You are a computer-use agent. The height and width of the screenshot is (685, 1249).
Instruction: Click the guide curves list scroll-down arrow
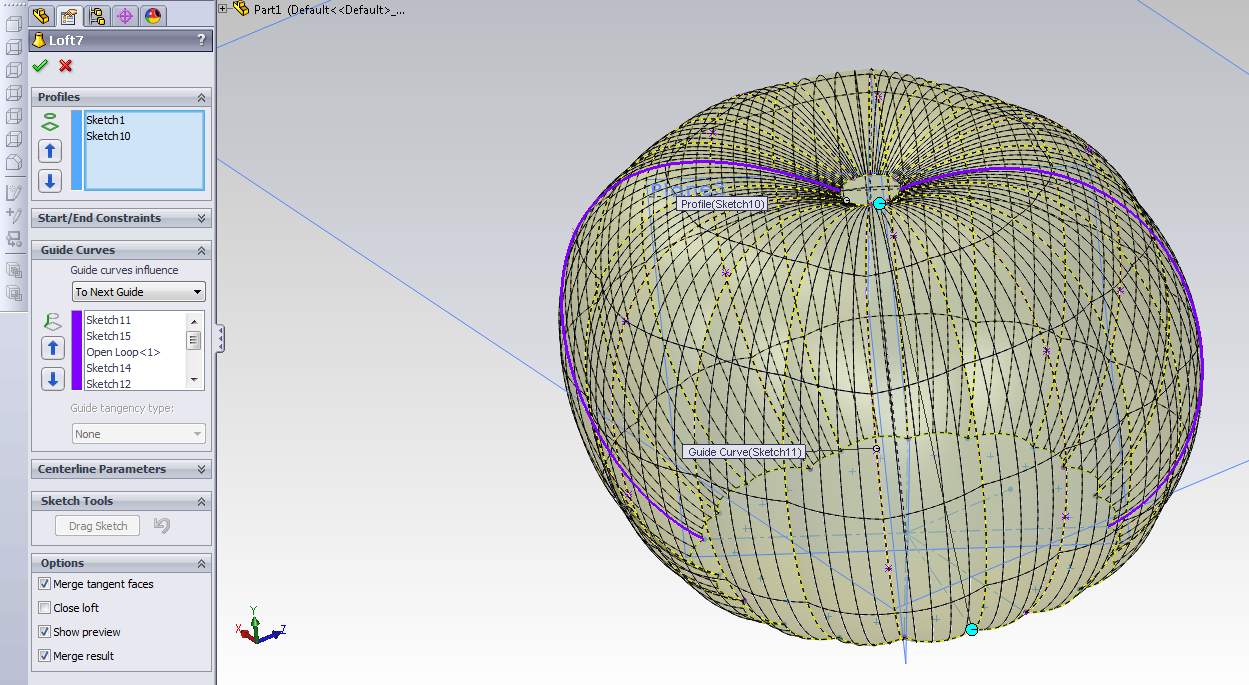(194, 380)
